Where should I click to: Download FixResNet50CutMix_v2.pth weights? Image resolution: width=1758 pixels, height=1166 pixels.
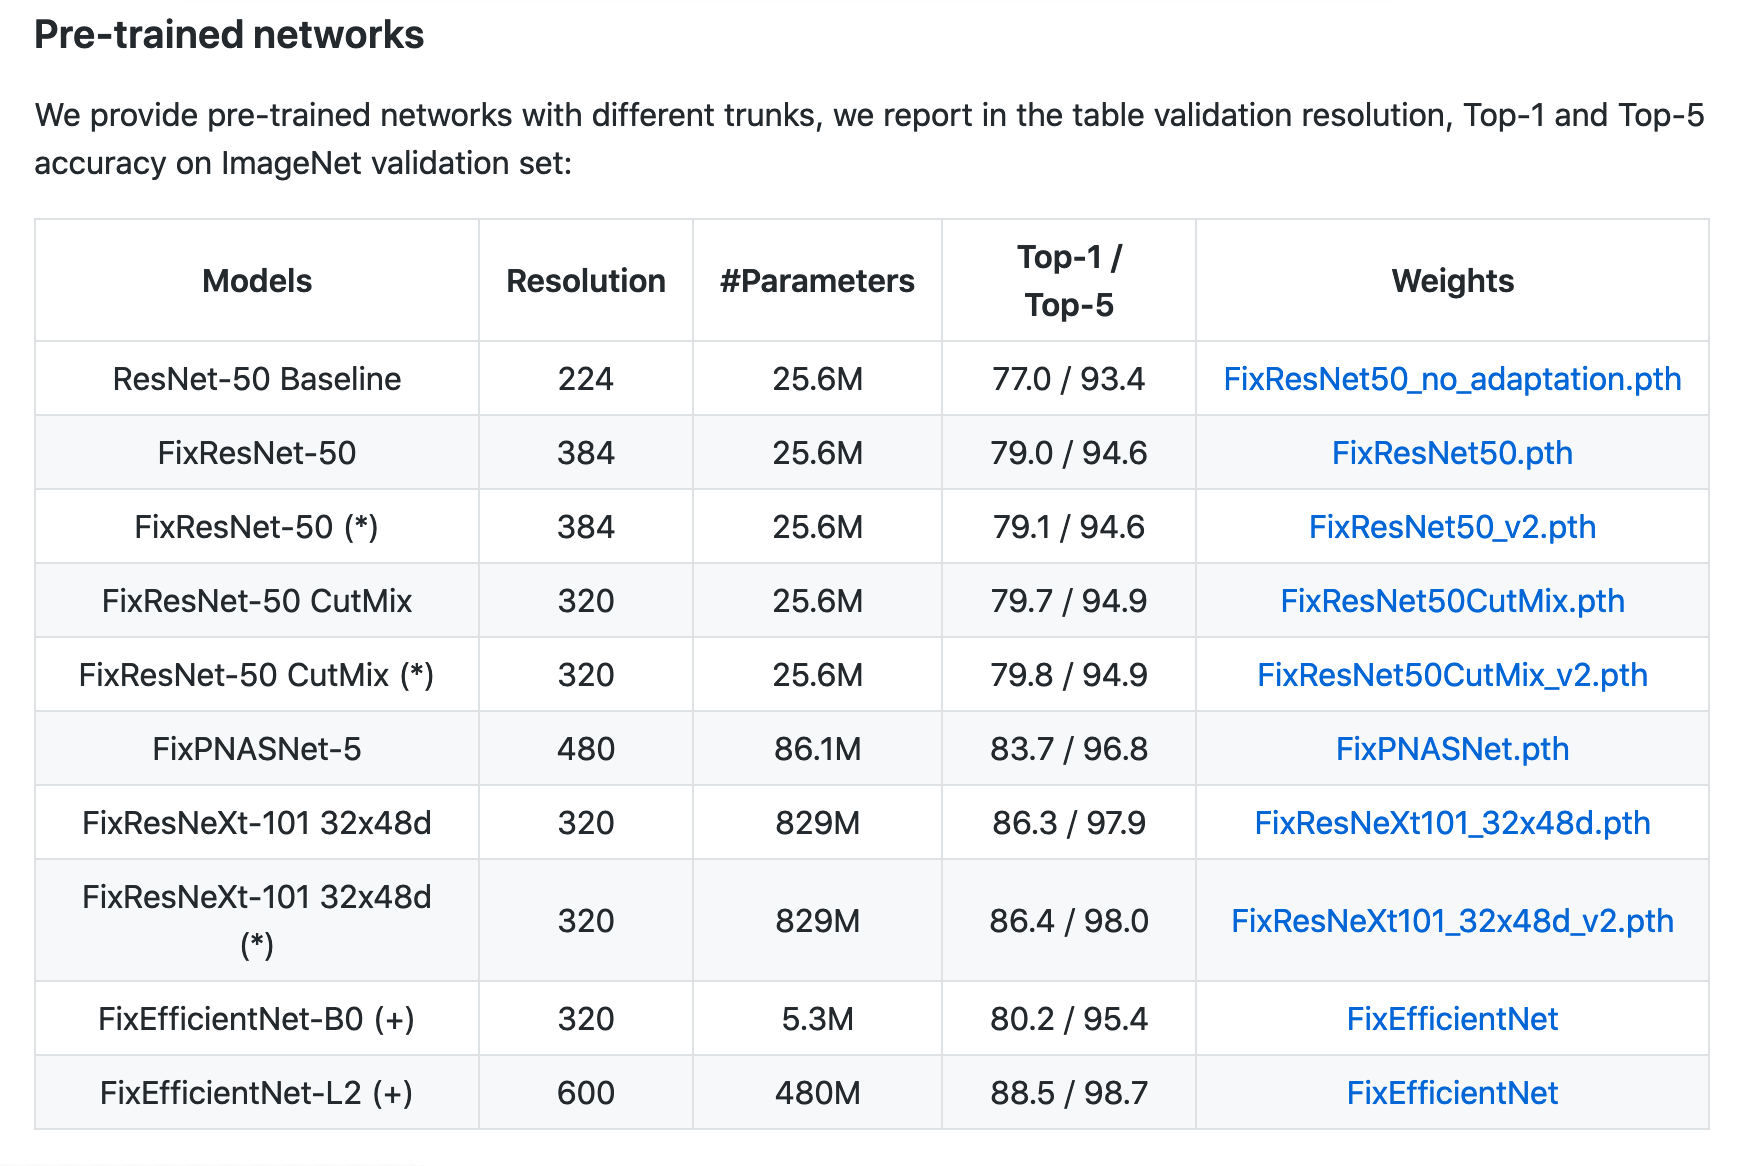1452,675
